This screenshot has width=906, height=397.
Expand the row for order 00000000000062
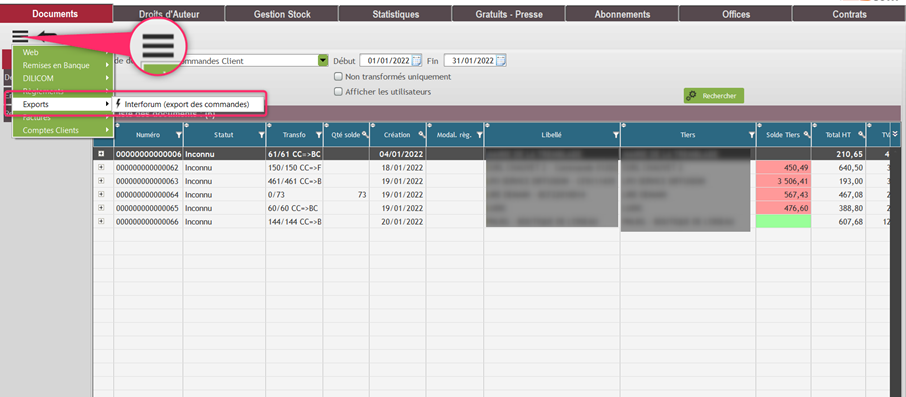point(101,168)
